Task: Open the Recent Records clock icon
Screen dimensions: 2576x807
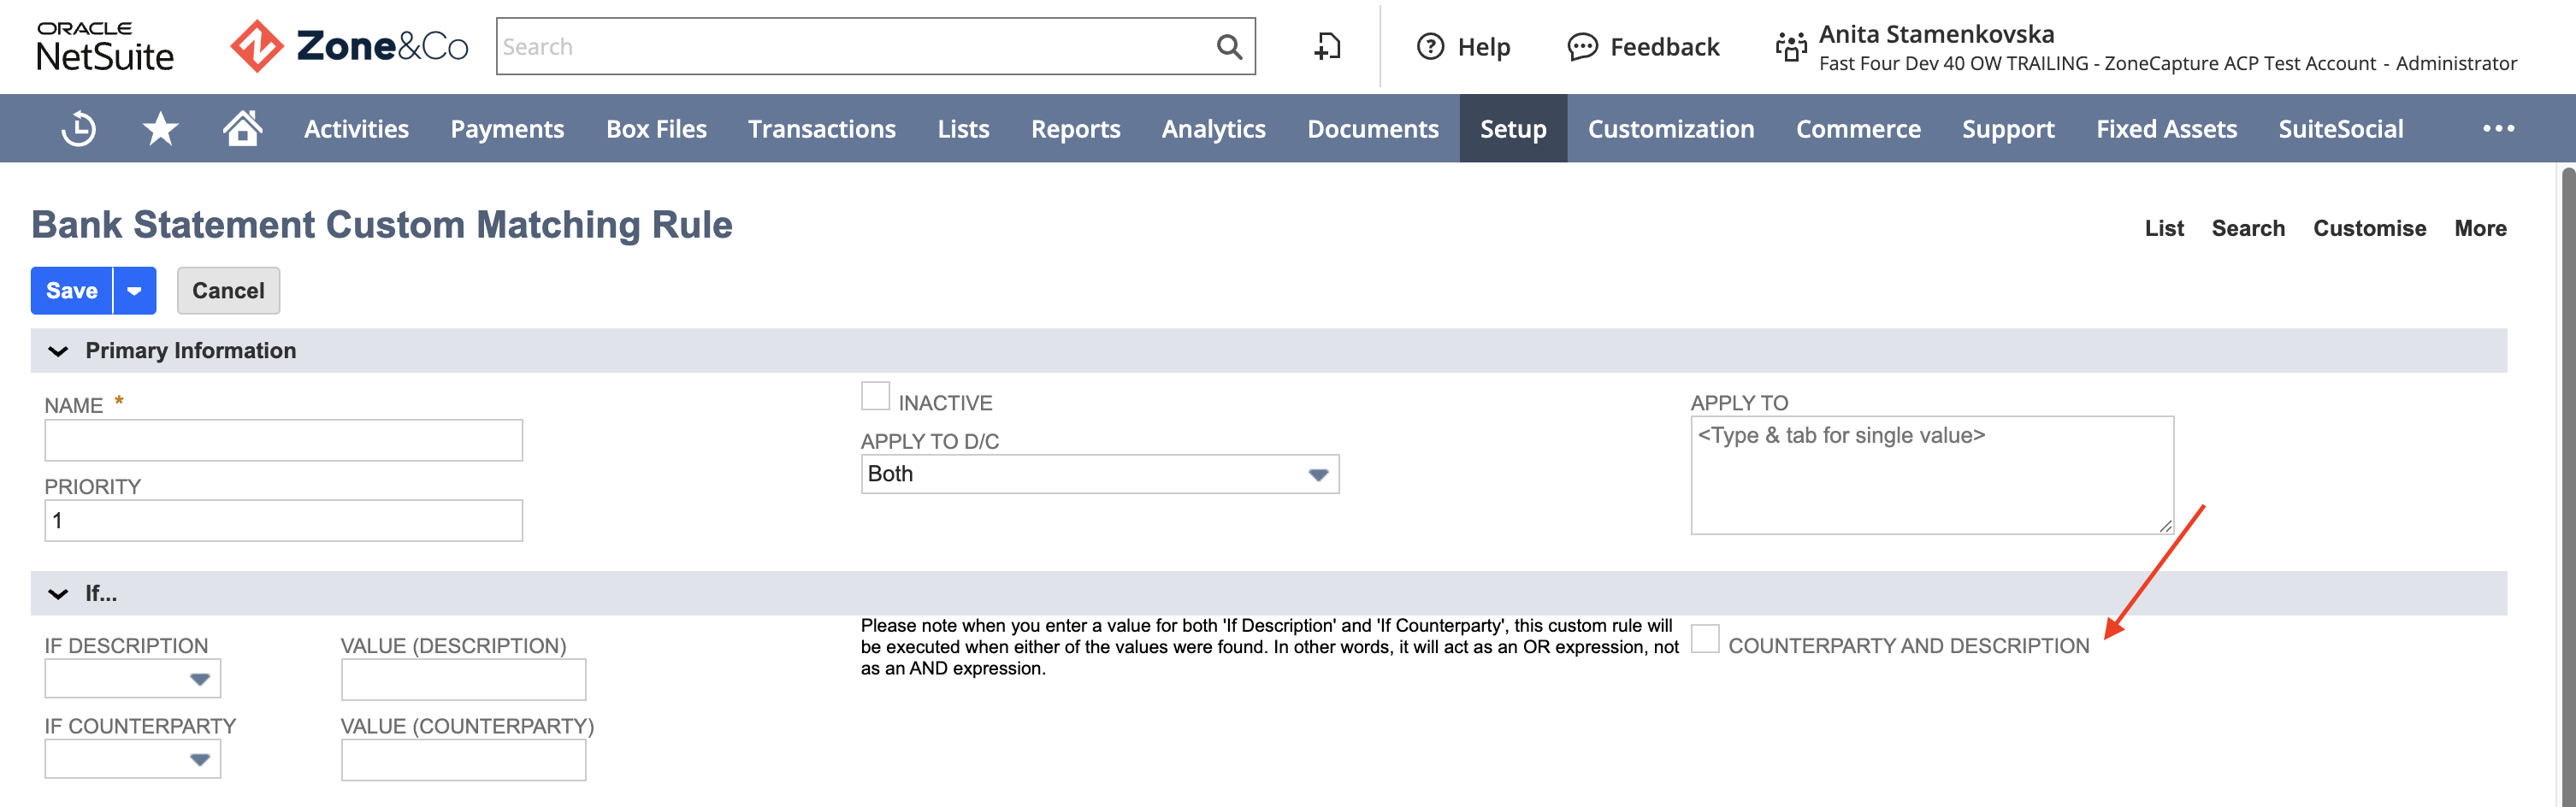Action: pyautogui.click(x=78, y=129)
